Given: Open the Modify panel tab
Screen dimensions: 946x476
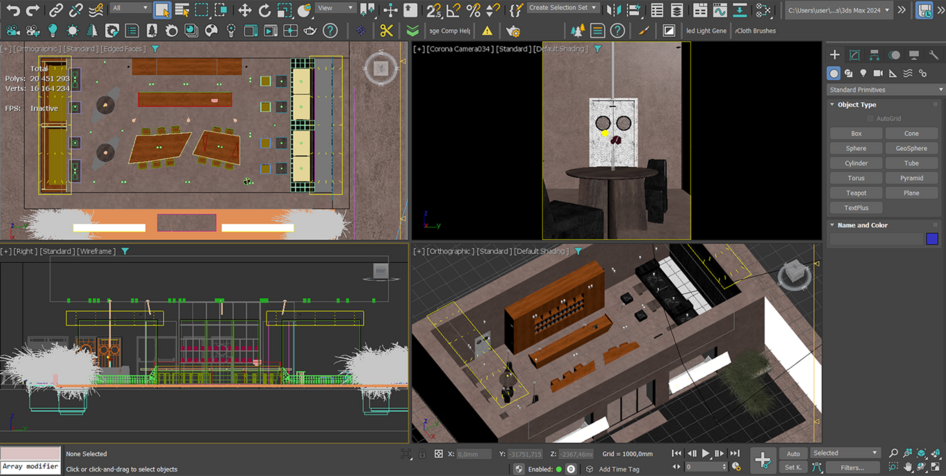Looking at the screenshot, I should pyautogui.click(x=854, y=55).
